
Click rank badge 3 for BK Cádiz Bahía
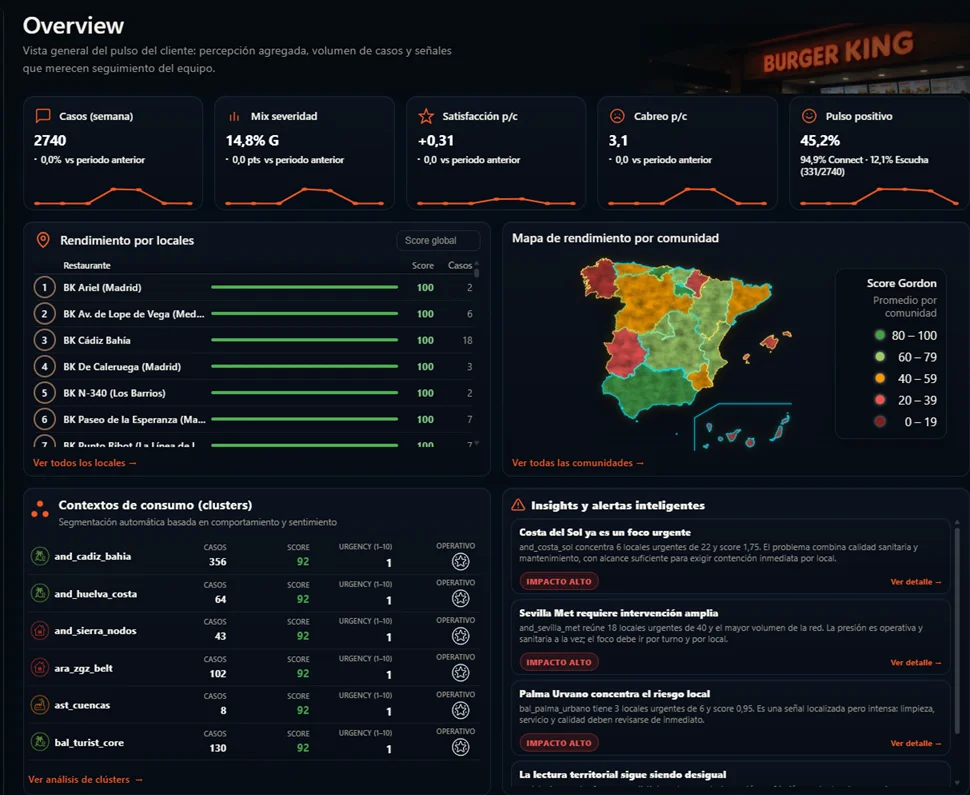tap(44, 340)
